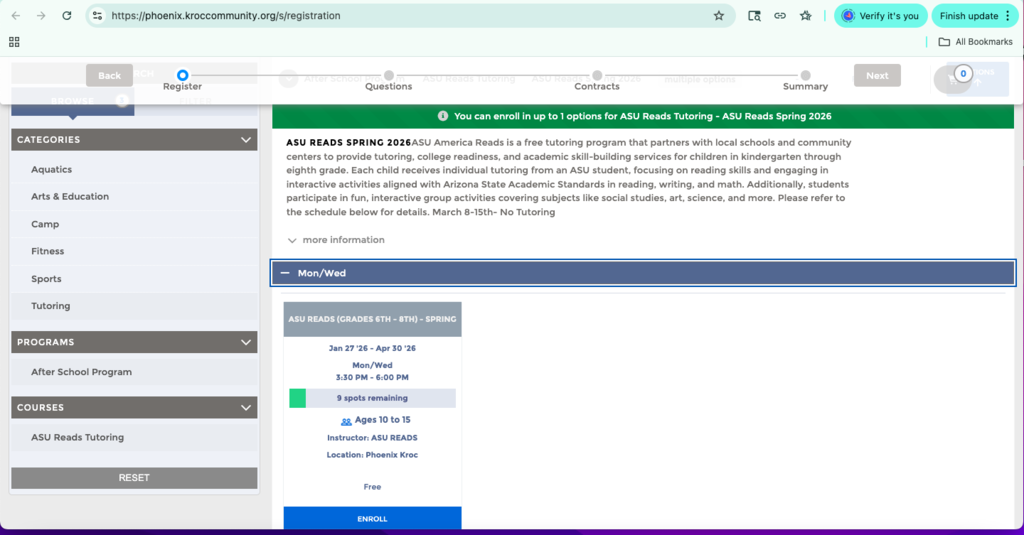Click the copy link icon in toolbar
The image size is (1024, 535).
780,16
